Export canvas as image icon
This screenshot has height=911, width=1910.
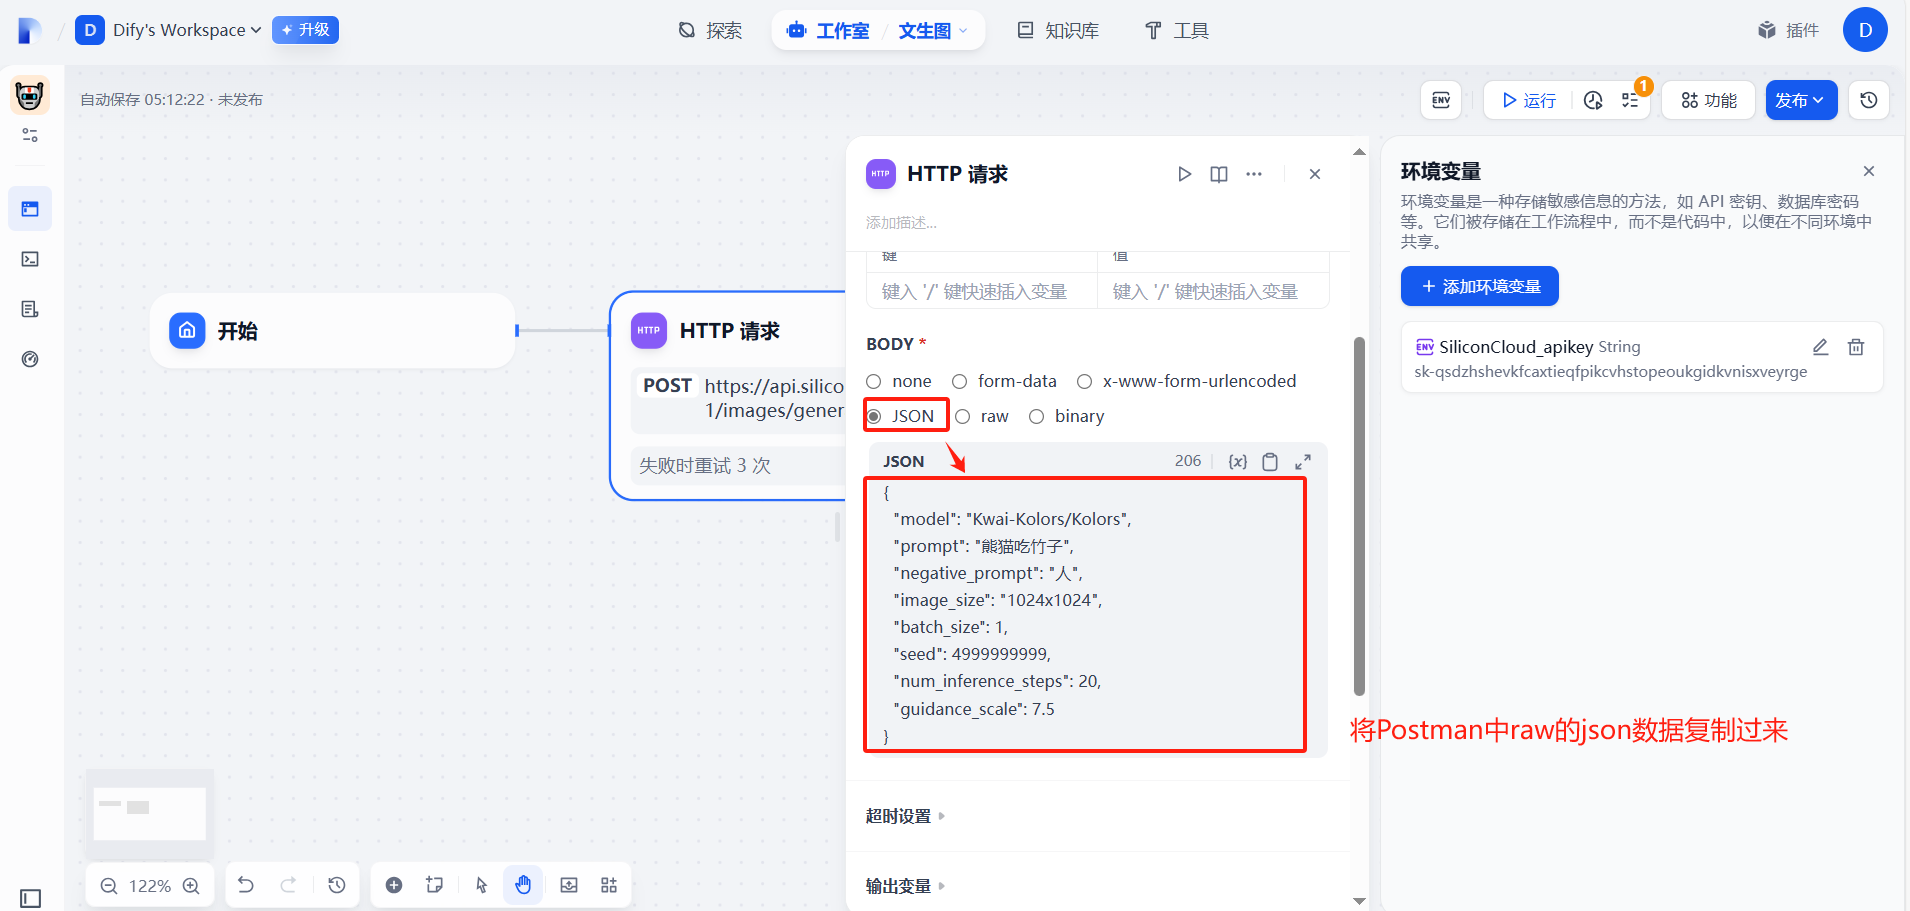[569, 885]
